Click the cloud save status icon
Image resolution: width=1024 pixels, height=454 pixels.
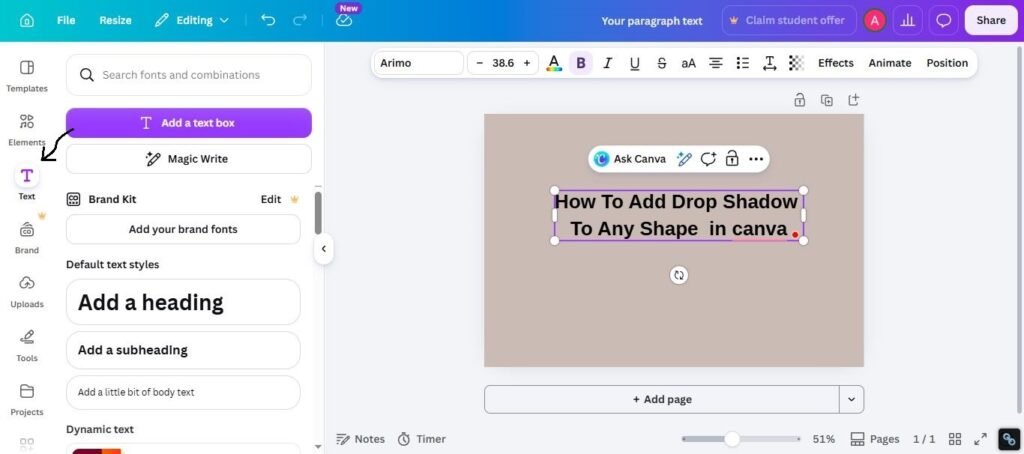(344, 21)
